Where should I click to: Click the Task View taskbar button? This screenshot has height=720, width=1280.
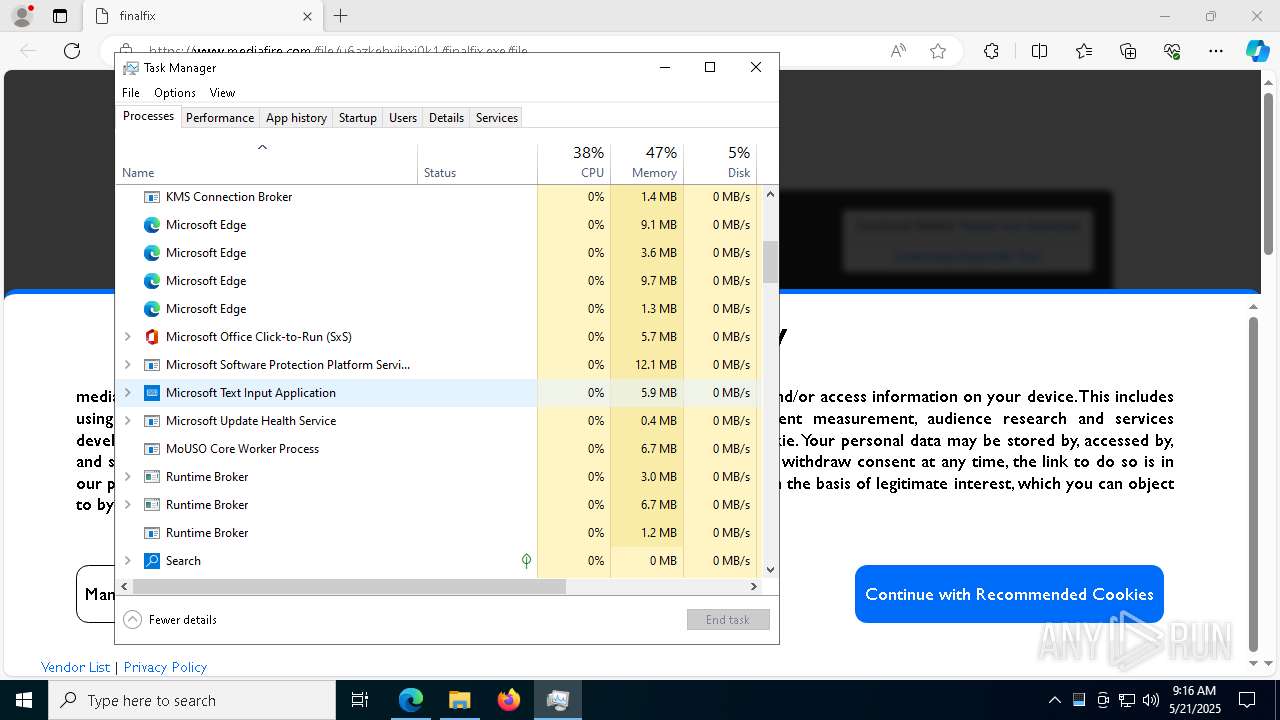[x=360, y=700]
